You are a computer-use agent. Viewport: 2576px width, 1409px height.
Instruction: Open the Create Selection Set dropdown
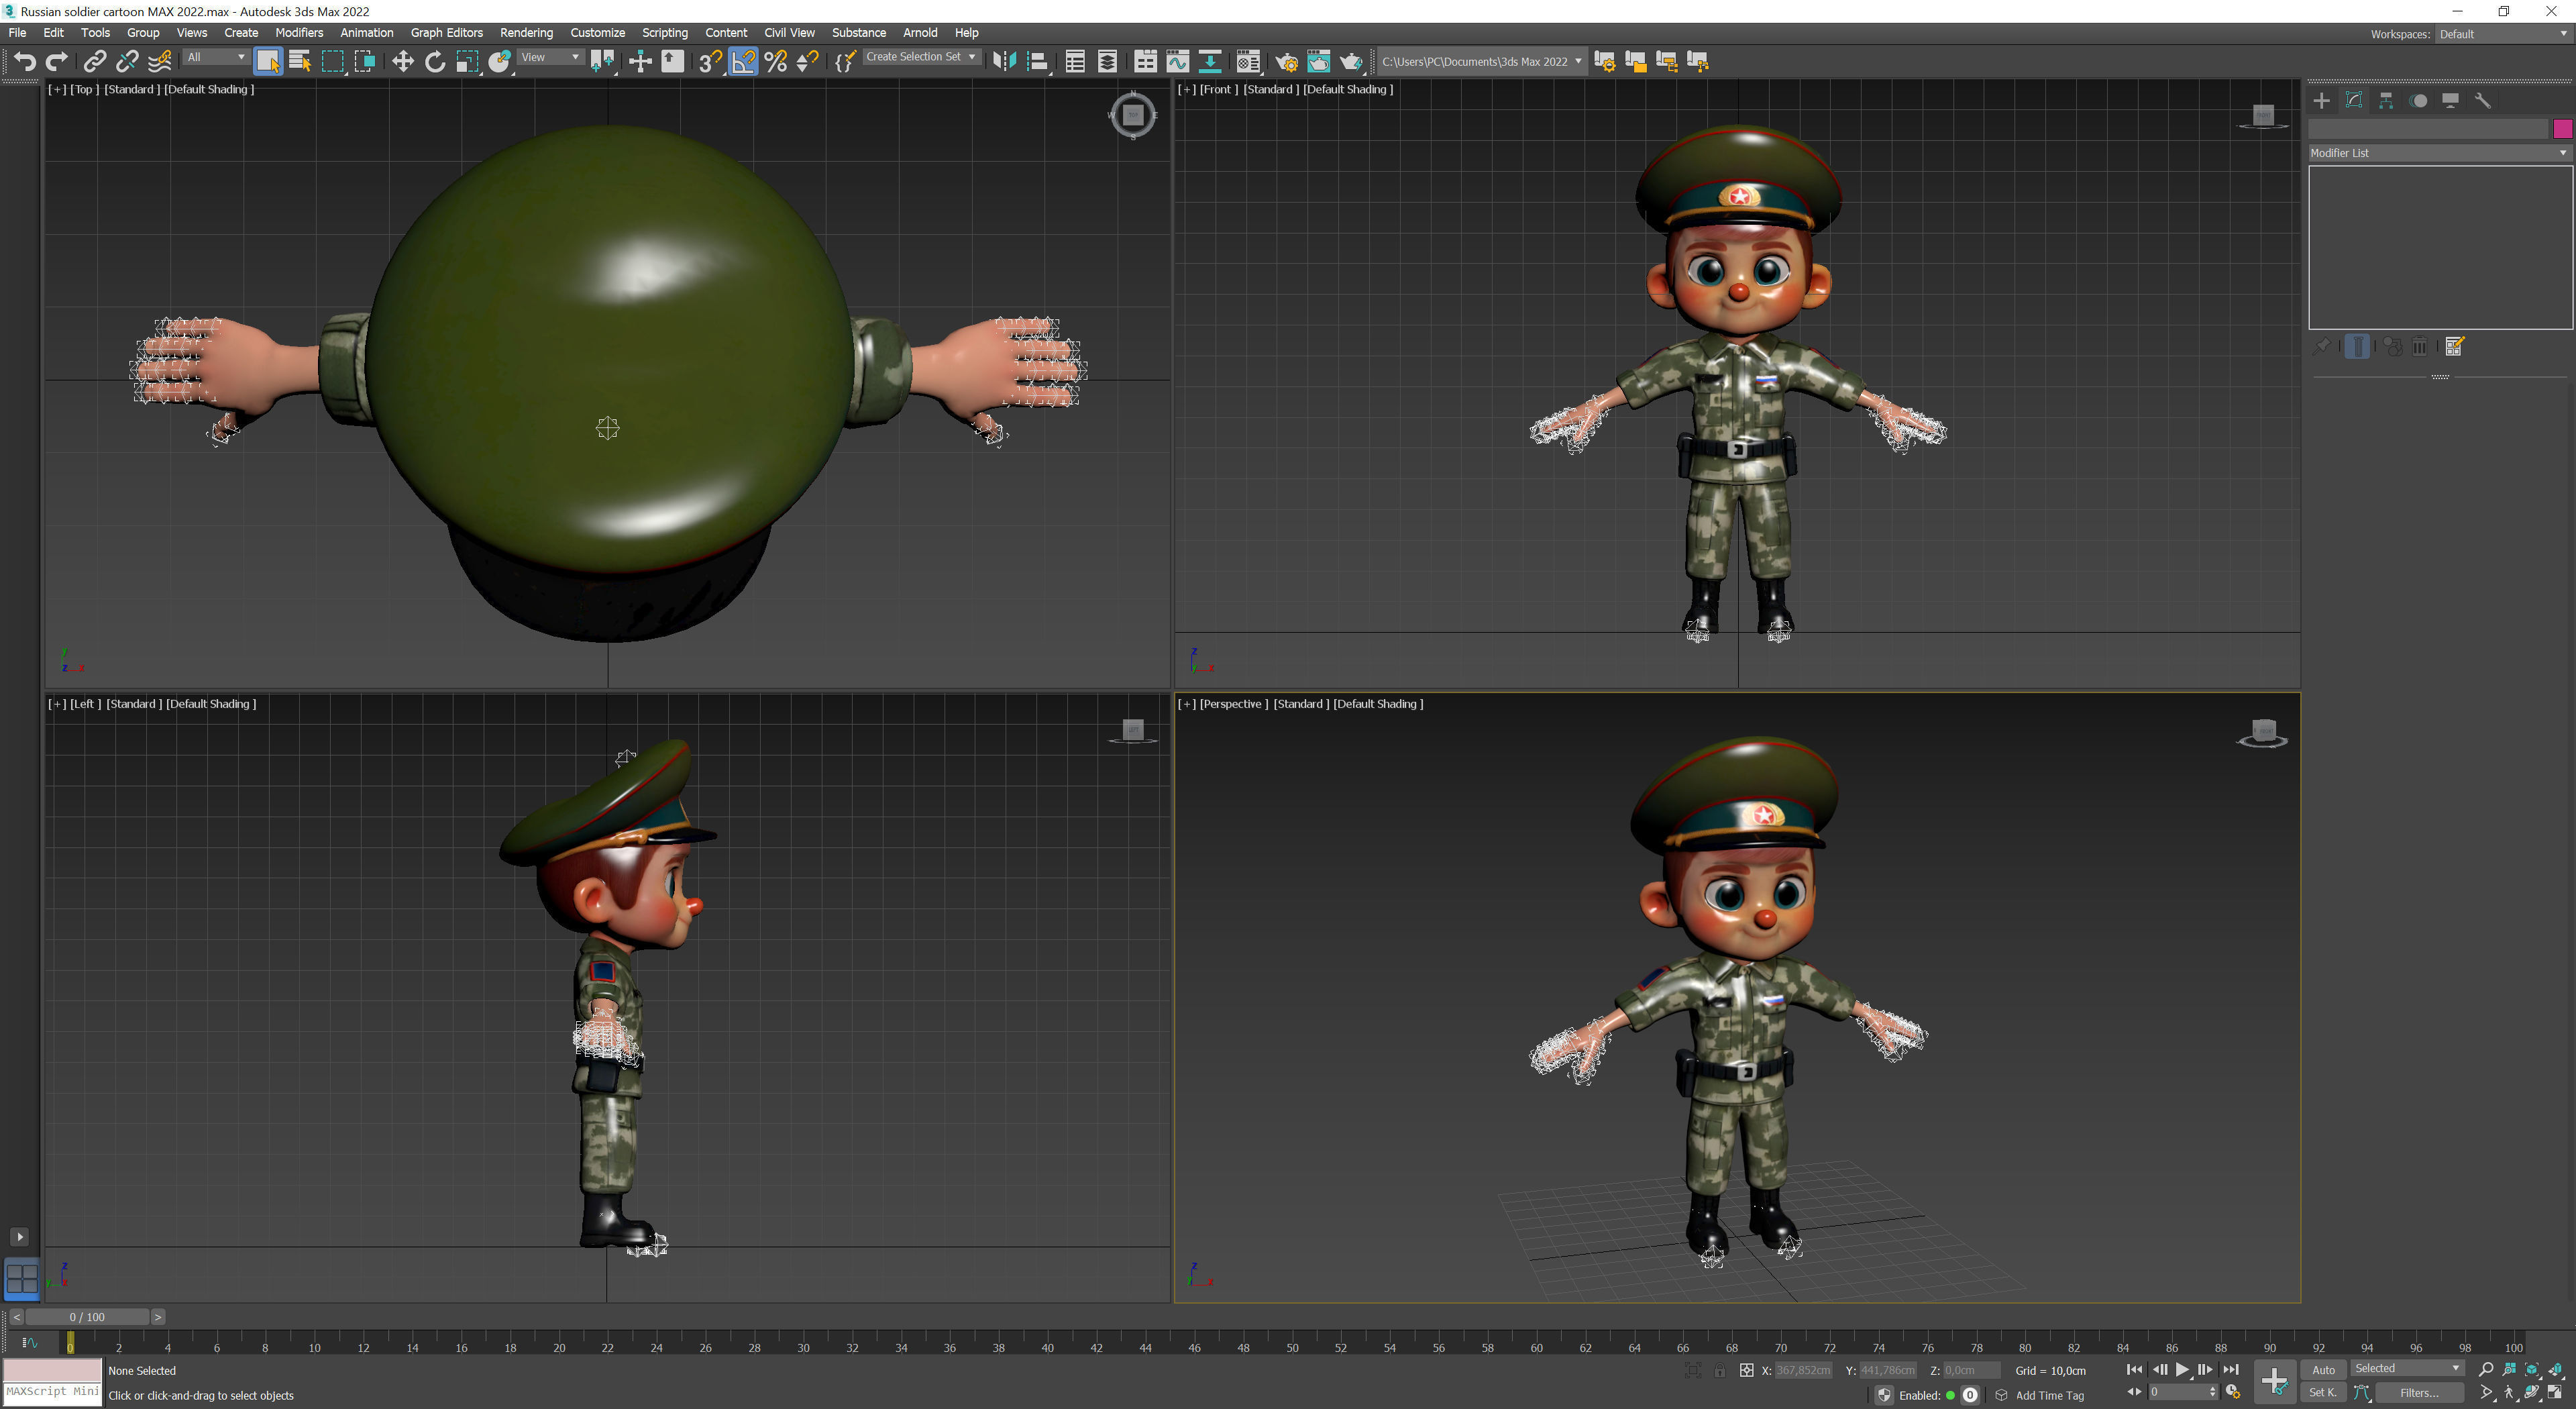click(921, 57)
